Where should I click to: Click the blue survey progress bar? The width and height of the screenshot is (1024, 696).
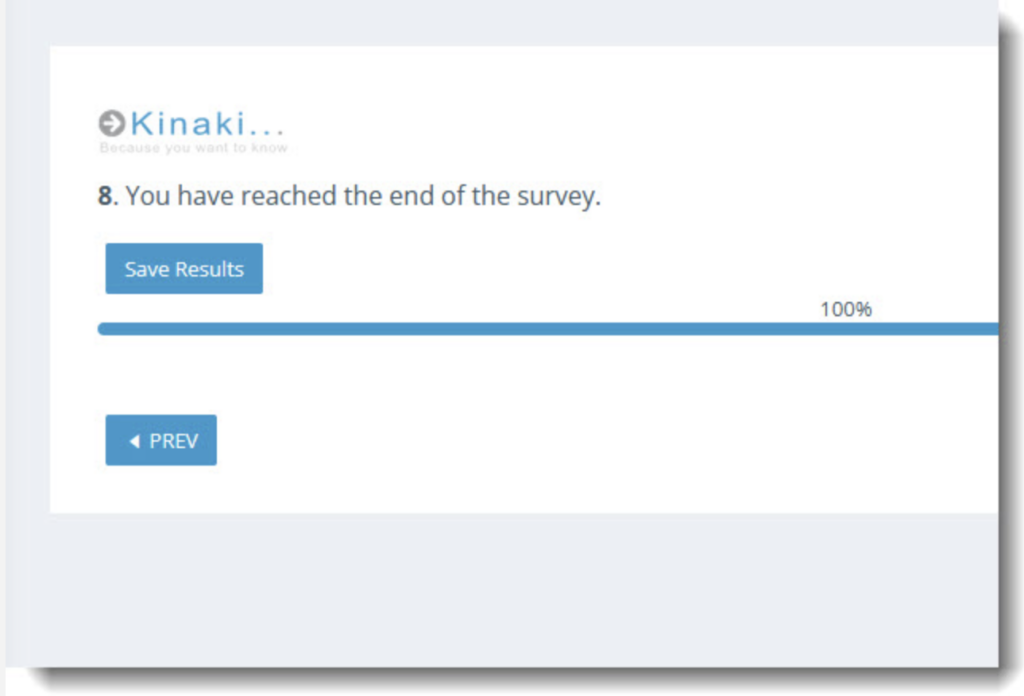coord(548,328)
